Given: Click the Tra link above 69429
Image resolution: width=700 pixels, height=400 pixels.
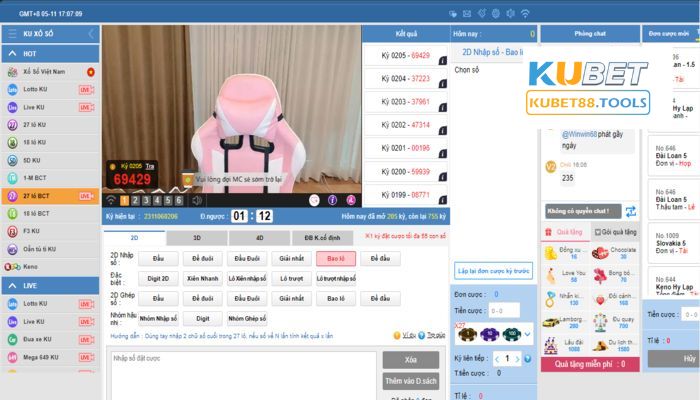Looking at the screenshot, I should (x=150, y=166).
